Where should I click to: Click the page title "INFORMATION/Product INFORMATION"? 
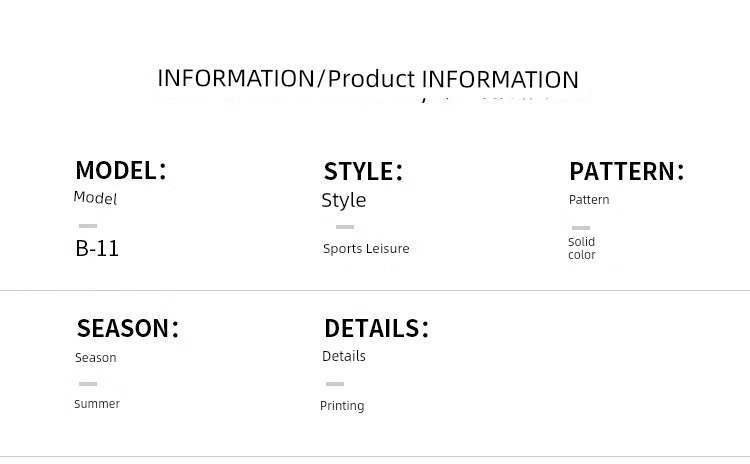[368, 79]
